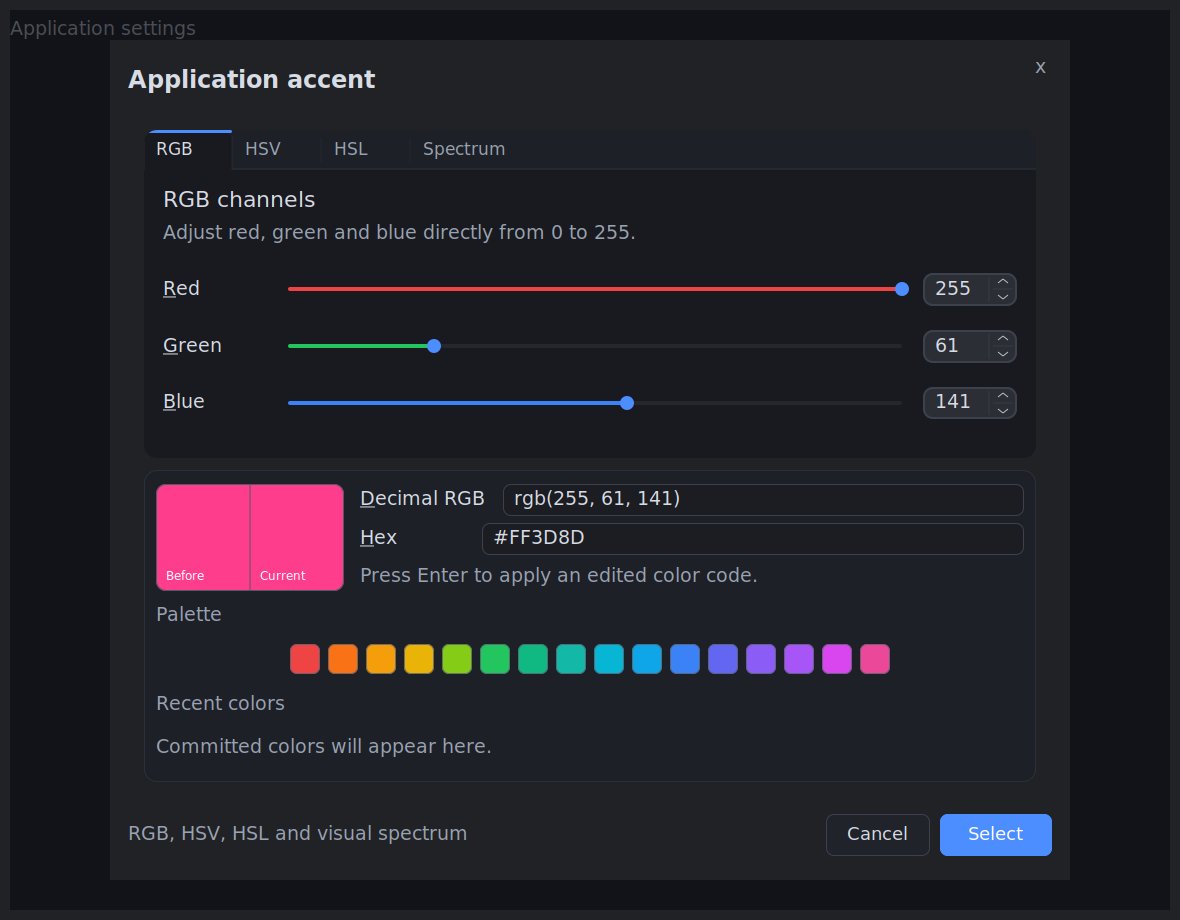This screenshot has height=920, width=1180.
Task: Pick the green palette swatch
Action: coord(495,659)
